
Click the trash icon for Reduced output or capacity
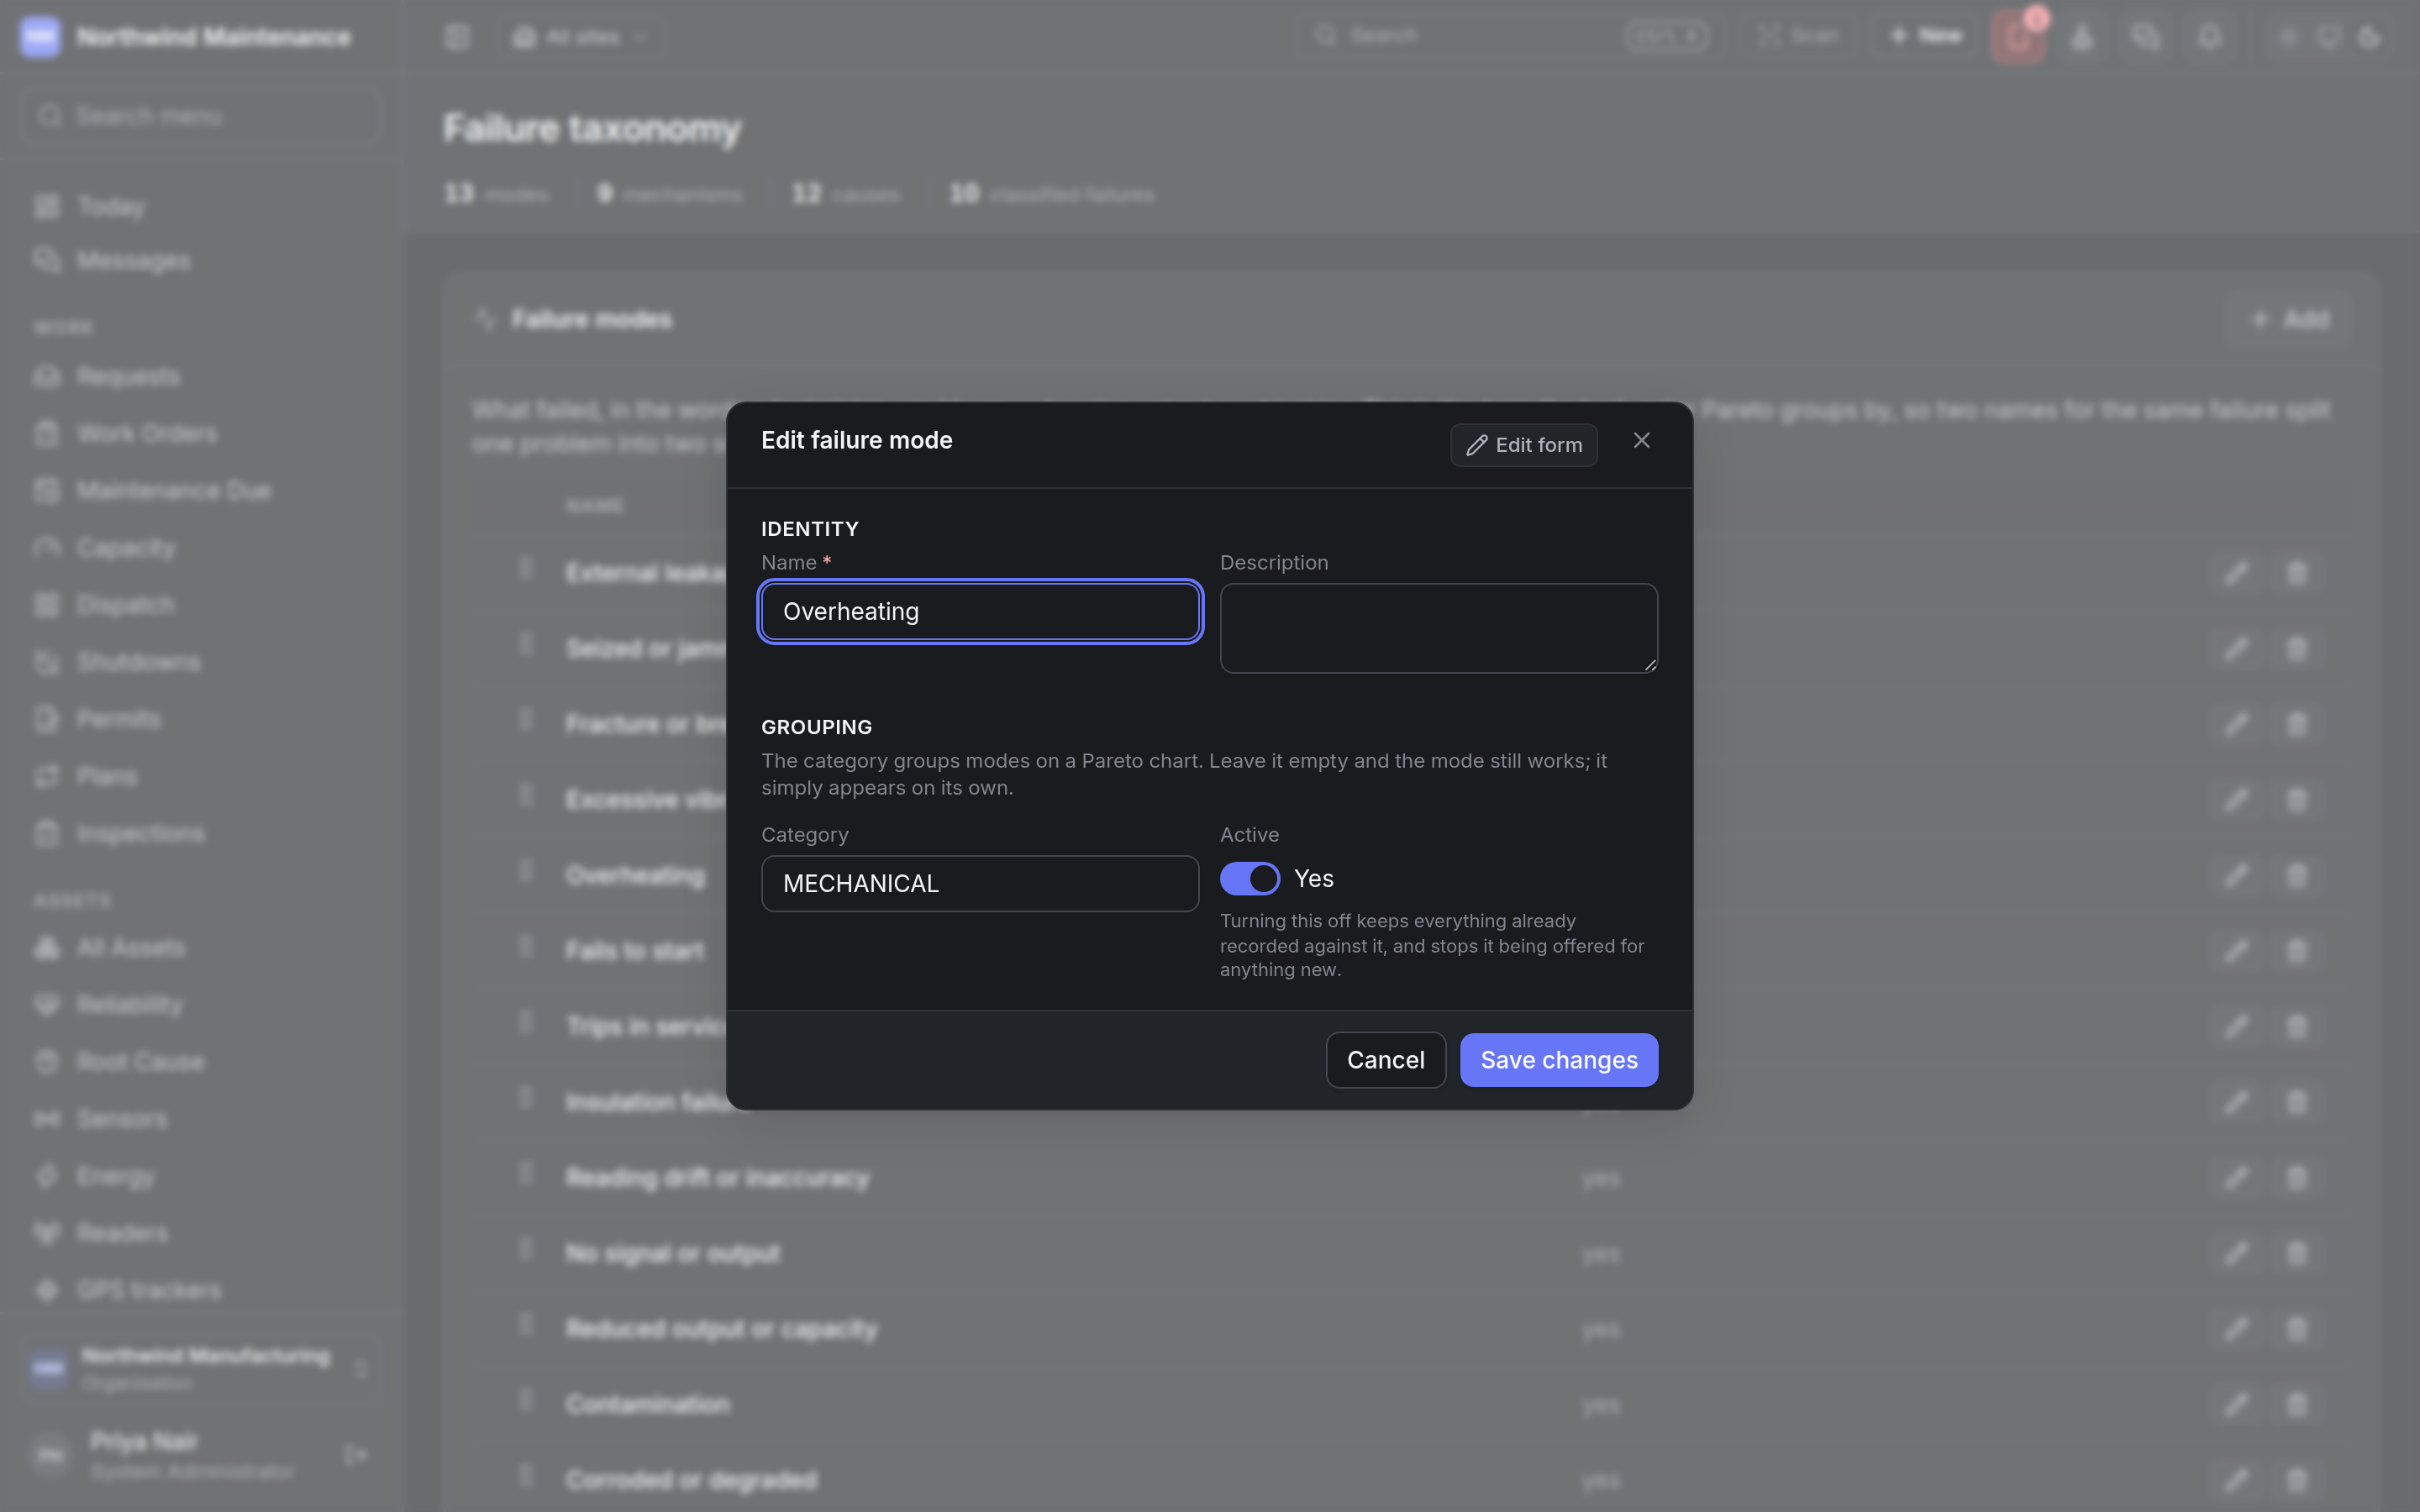coord(2297,1329)
